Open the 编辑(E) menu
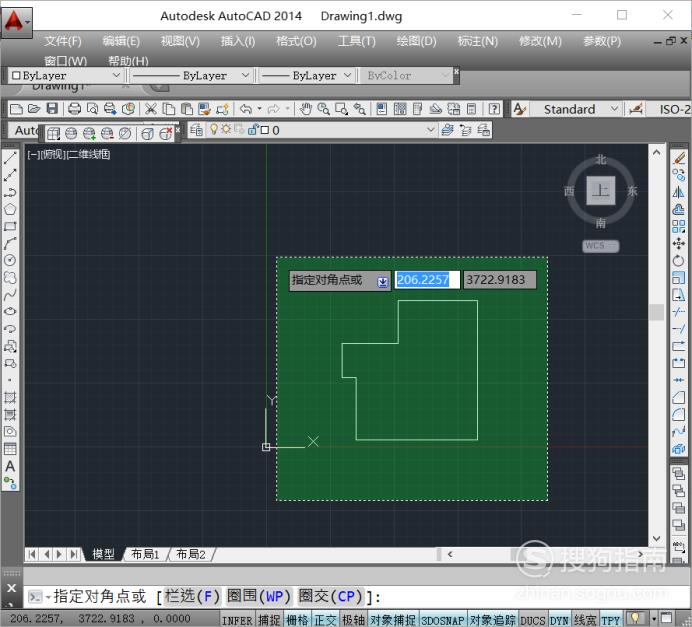Viewport: 692px width, 627px height. click(x=121, y=41)
